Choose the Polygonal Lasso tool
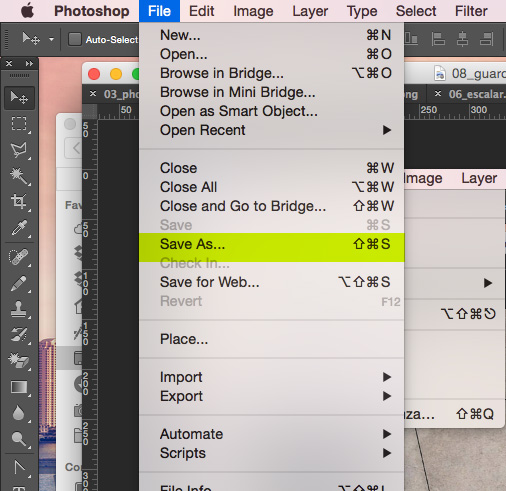The width and height of the screenshot is (506, 491). point(19,150)
